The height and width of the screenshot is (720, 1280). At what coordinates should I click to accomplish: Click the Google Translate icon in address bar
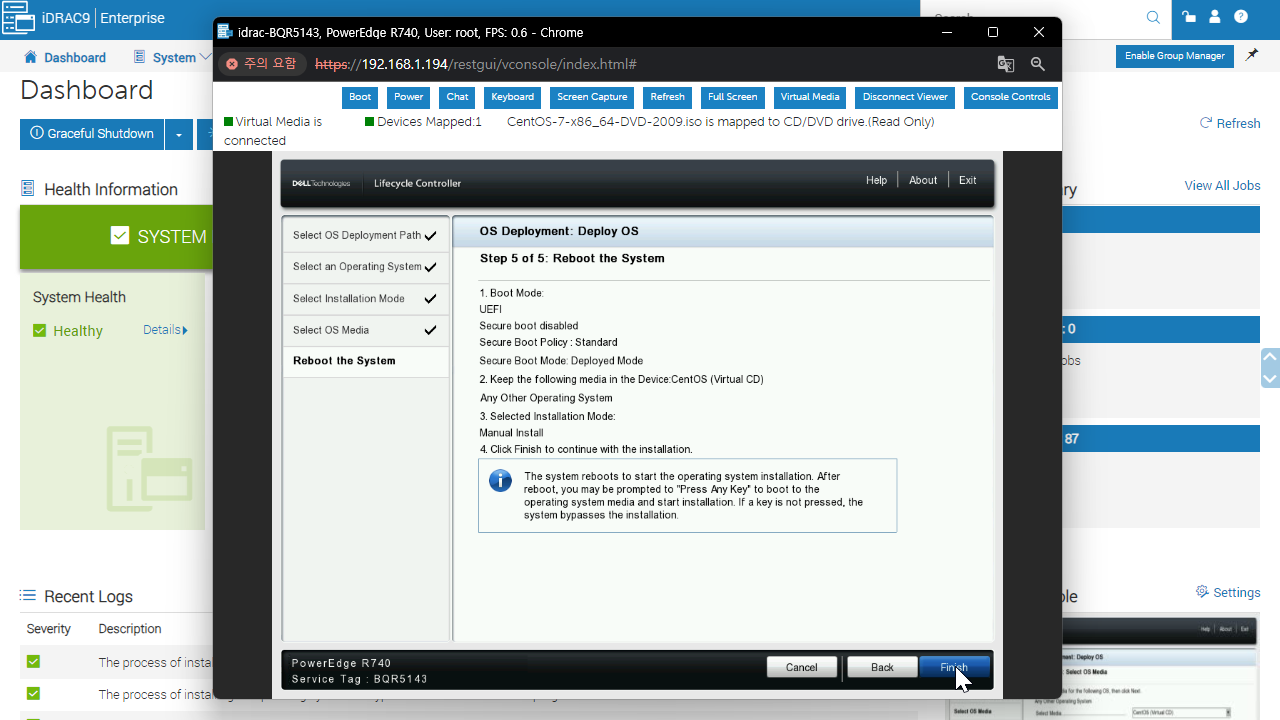(1006, 64)
